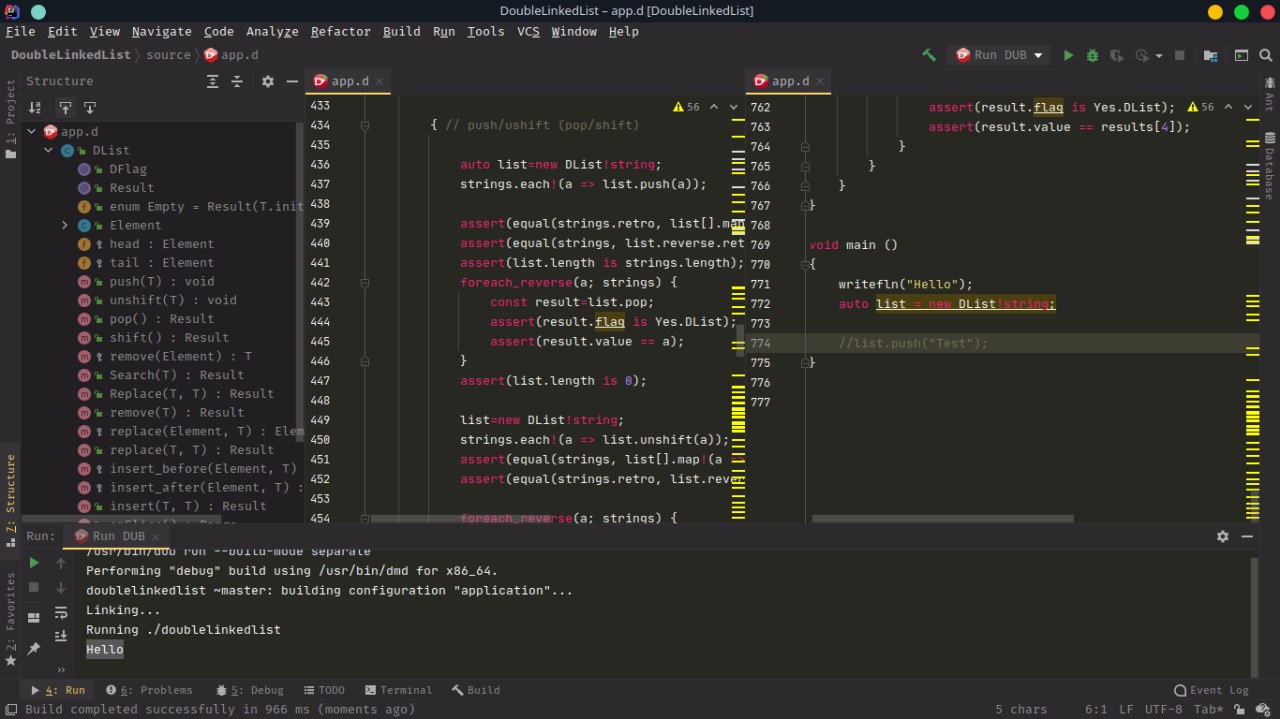The height and width of the screenshot is (719, 1280).
Task: Click the Search Everywhere magnifier icon
Action: tap(1264, 56)
